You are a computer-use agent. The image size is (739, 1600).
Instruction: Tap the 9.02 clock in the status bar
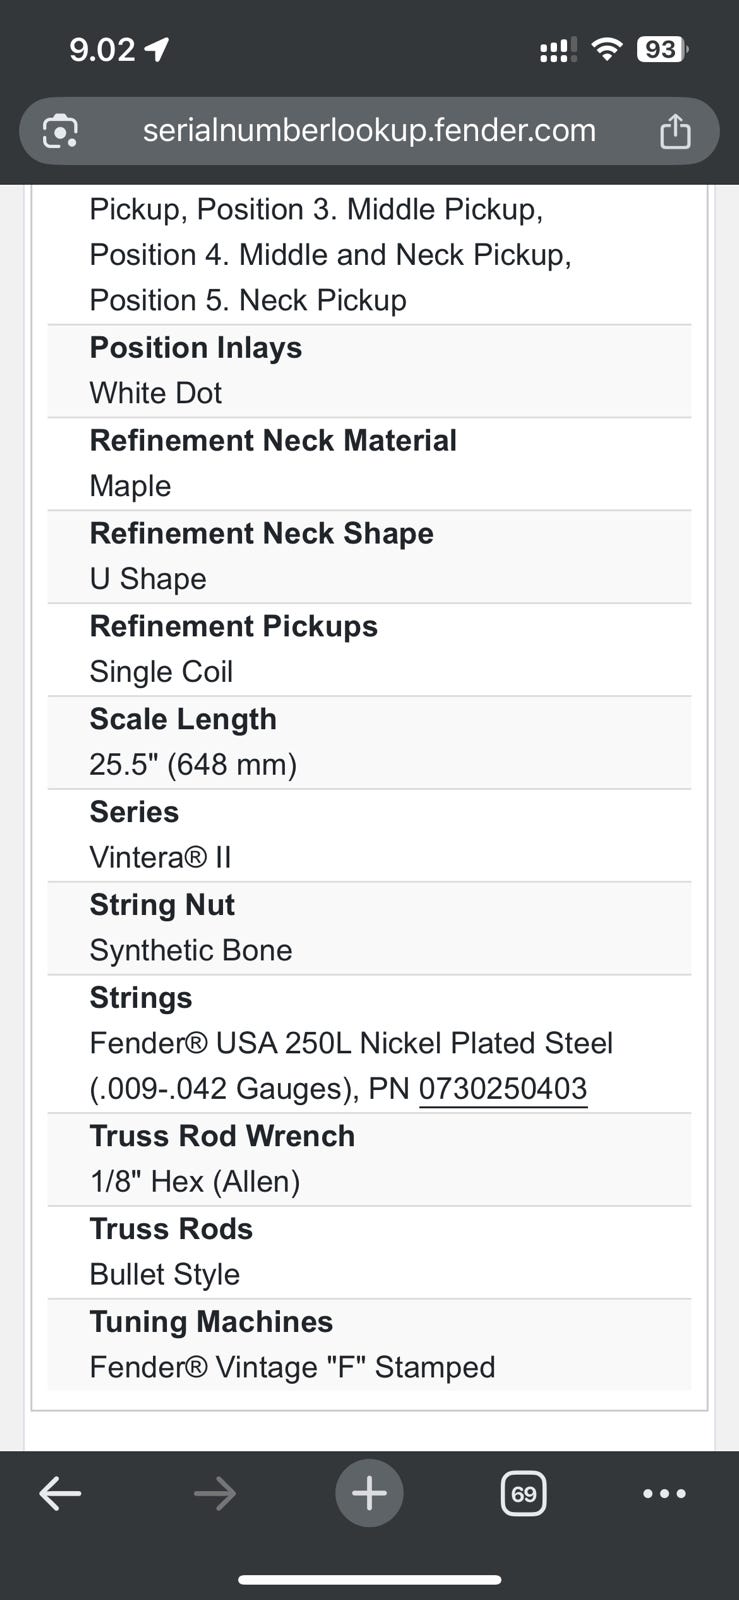point(101,49)
